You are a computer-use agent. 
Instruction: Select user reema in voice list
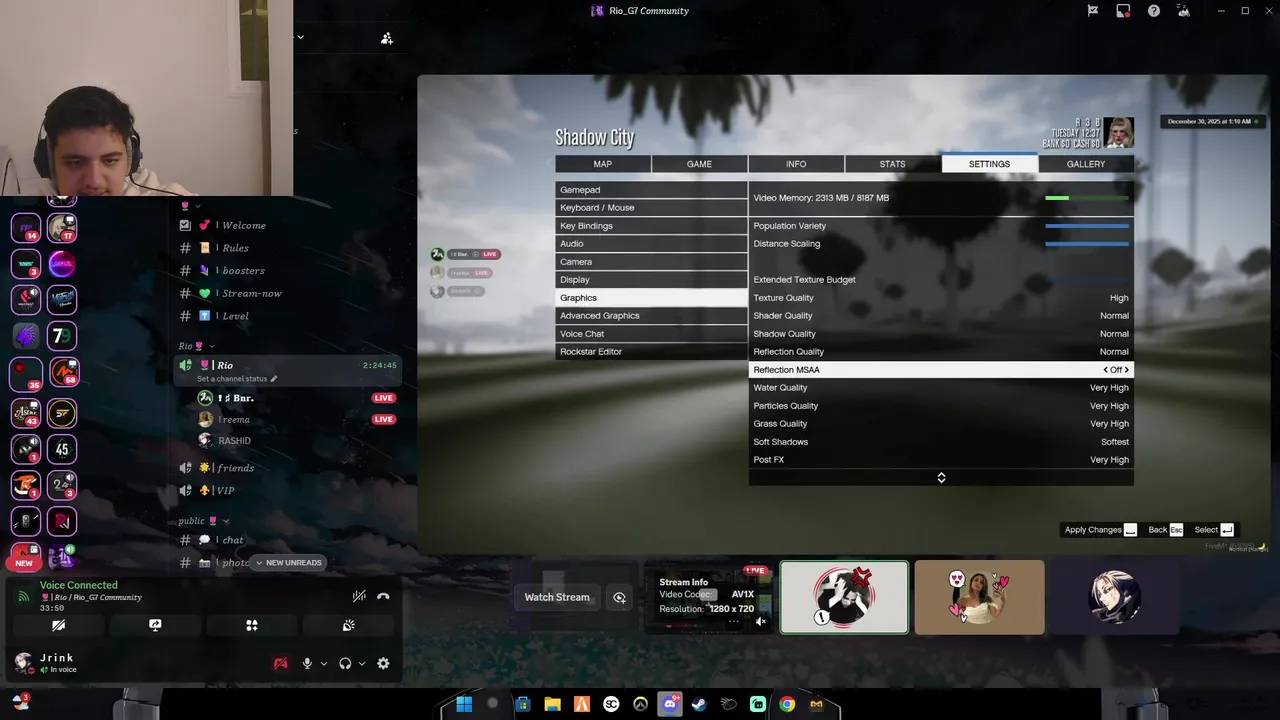(235, 419)
